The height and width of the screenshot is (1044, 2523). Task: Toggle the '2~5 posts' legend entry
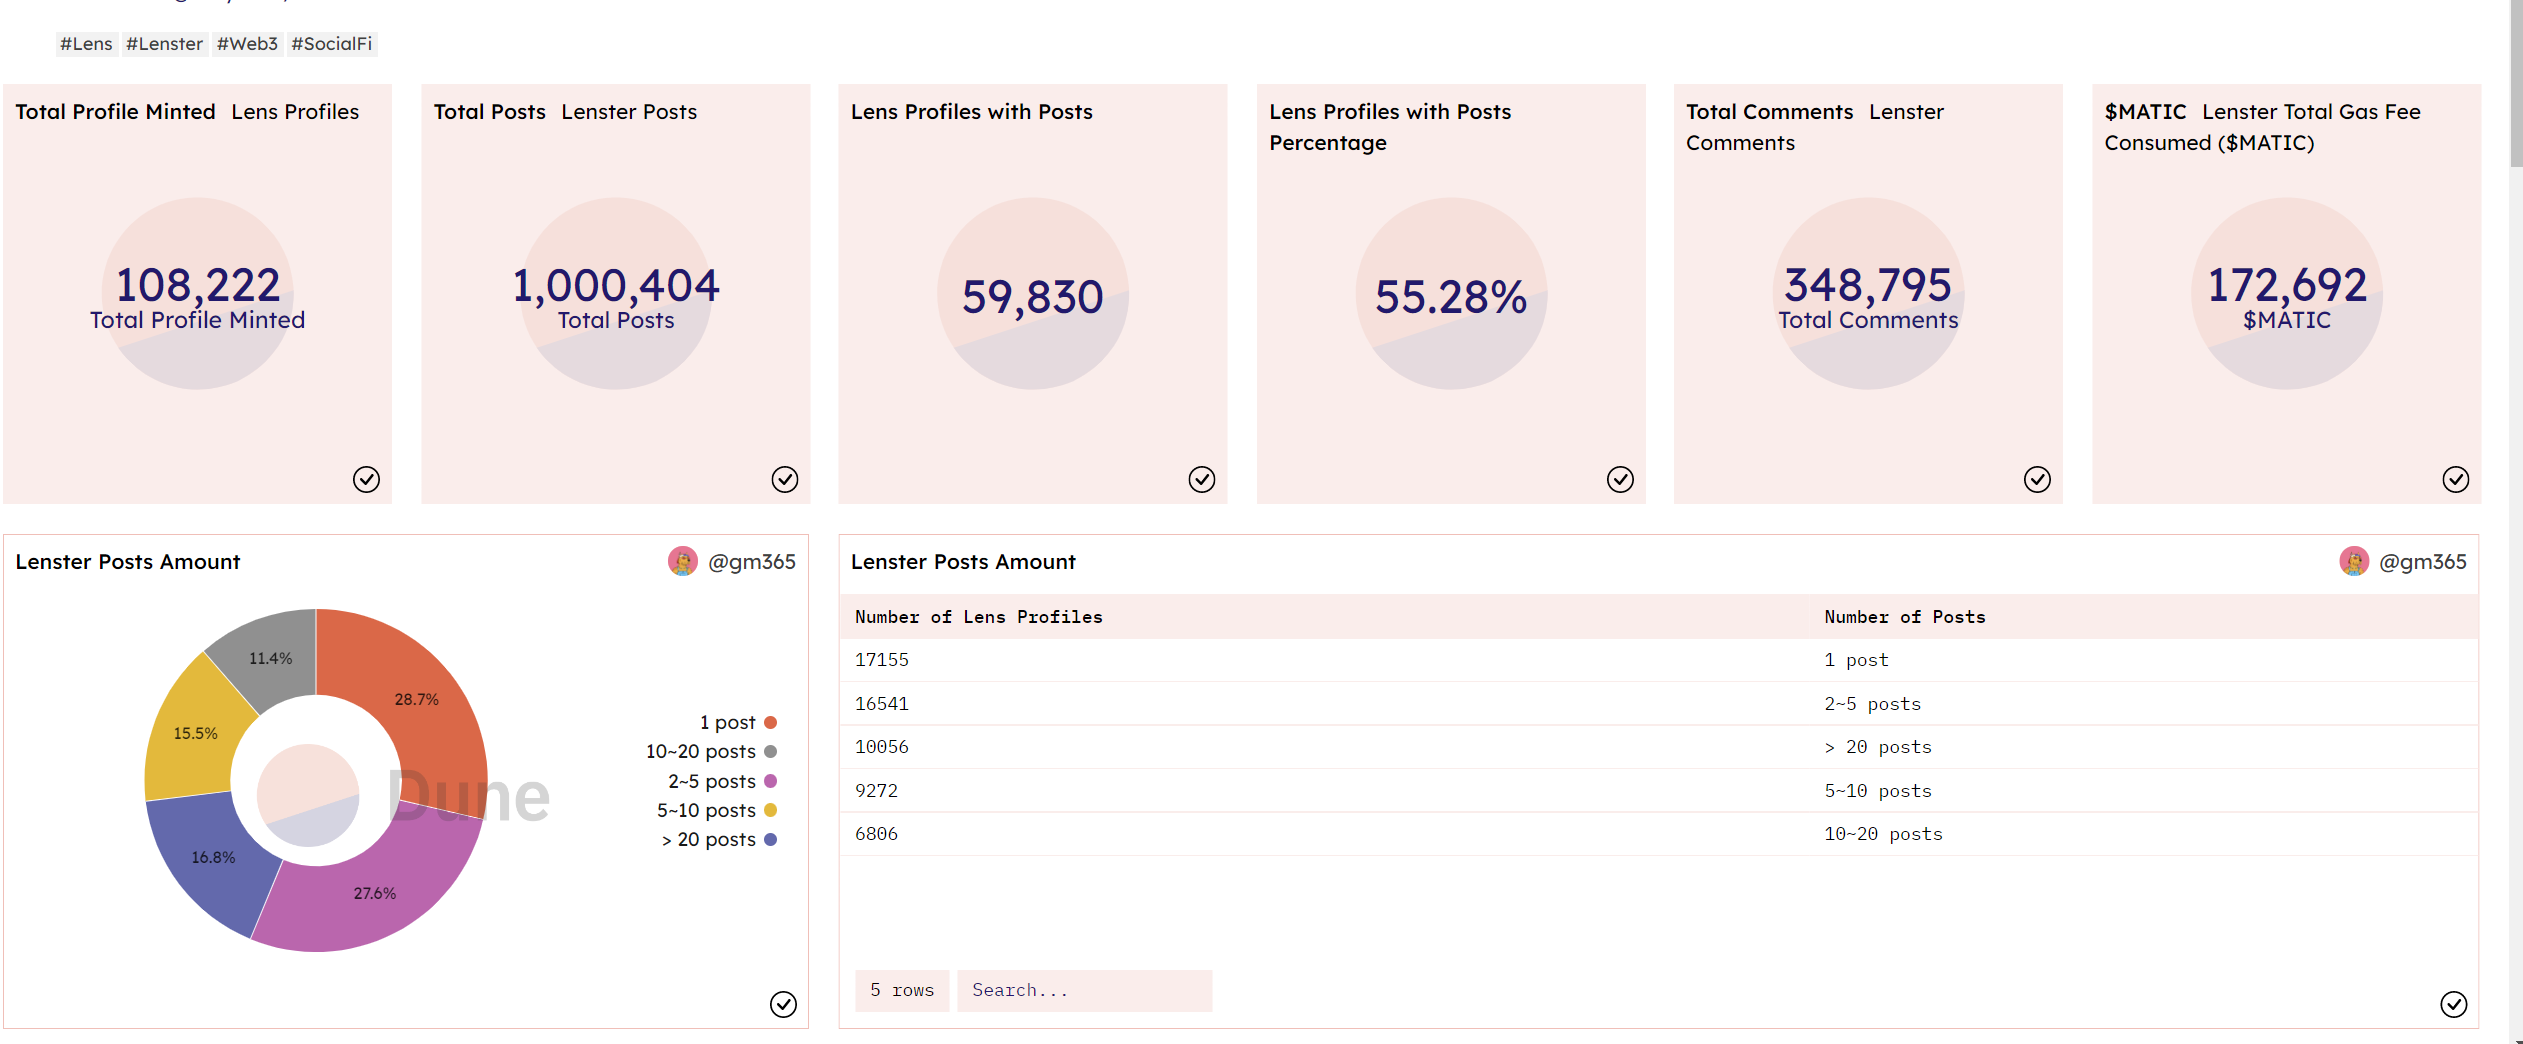(x=722, y=781)
